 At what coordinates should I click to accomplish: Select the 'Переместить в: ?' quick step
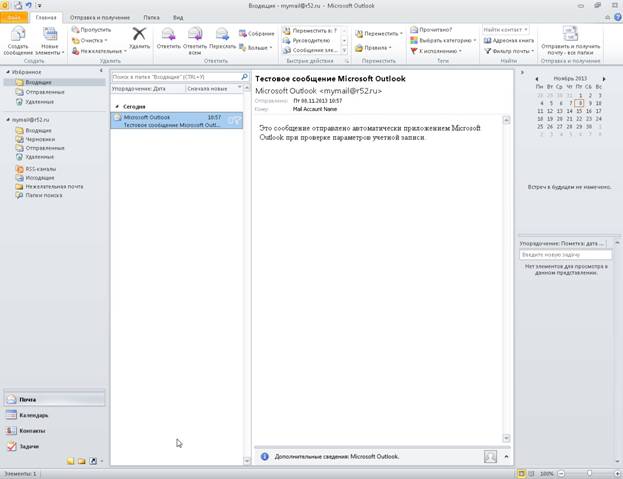(x=310, y=31)
